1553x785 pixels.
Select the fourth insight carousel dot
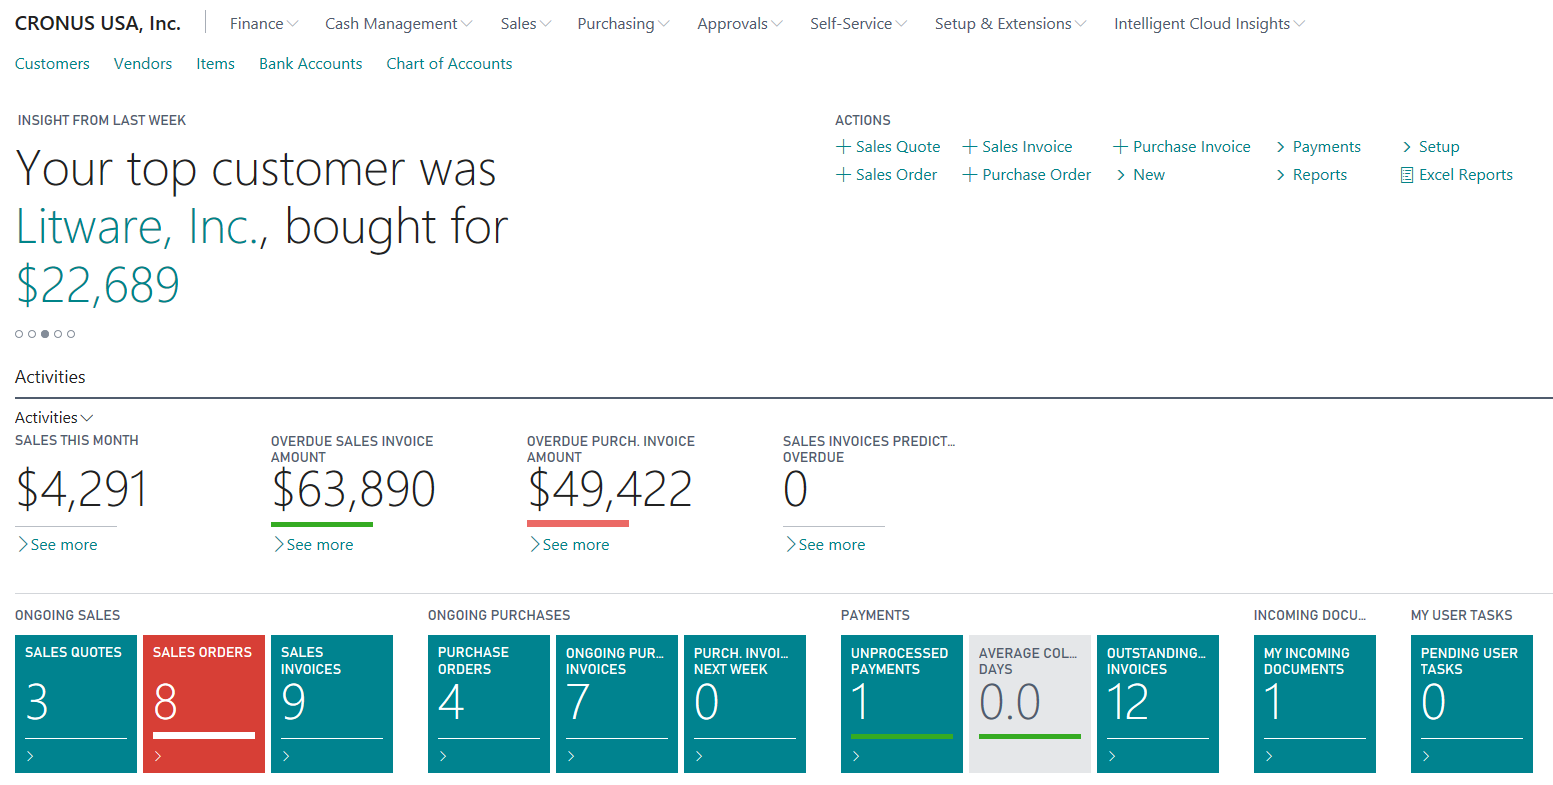[58, 334]
